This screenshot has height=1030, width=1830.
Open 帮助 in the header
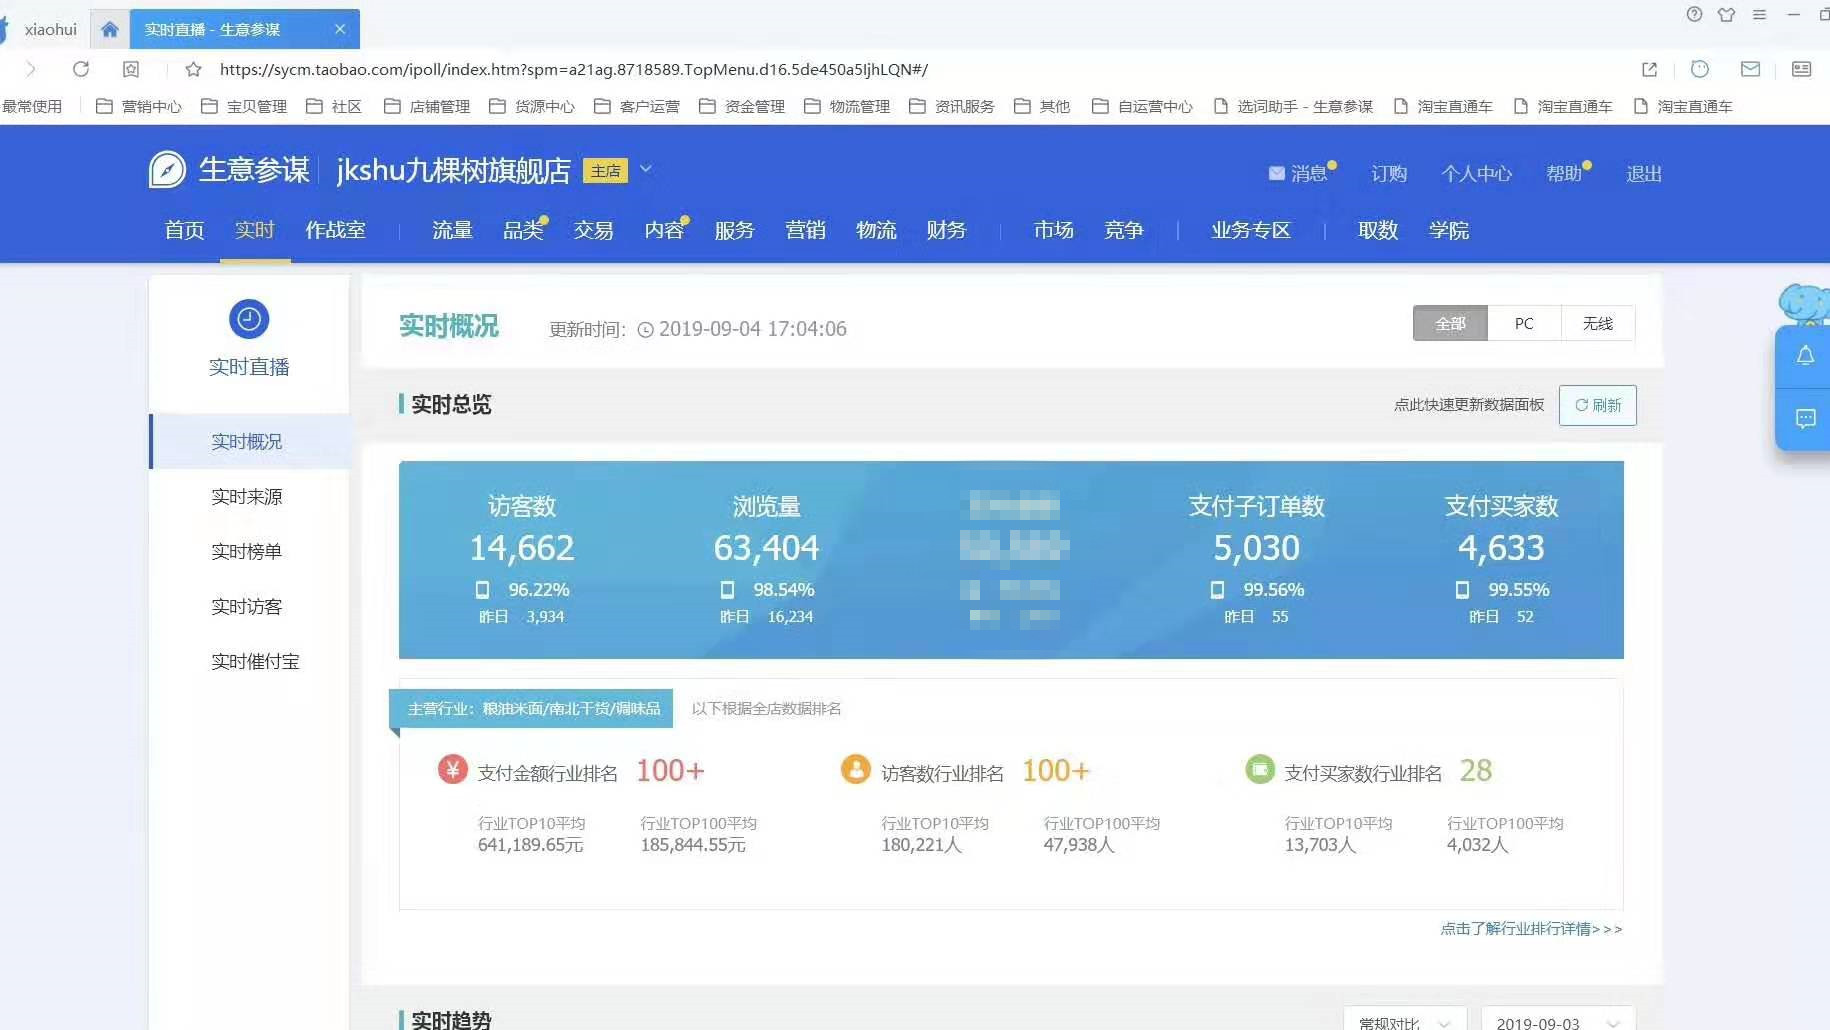pos(1565,173)
